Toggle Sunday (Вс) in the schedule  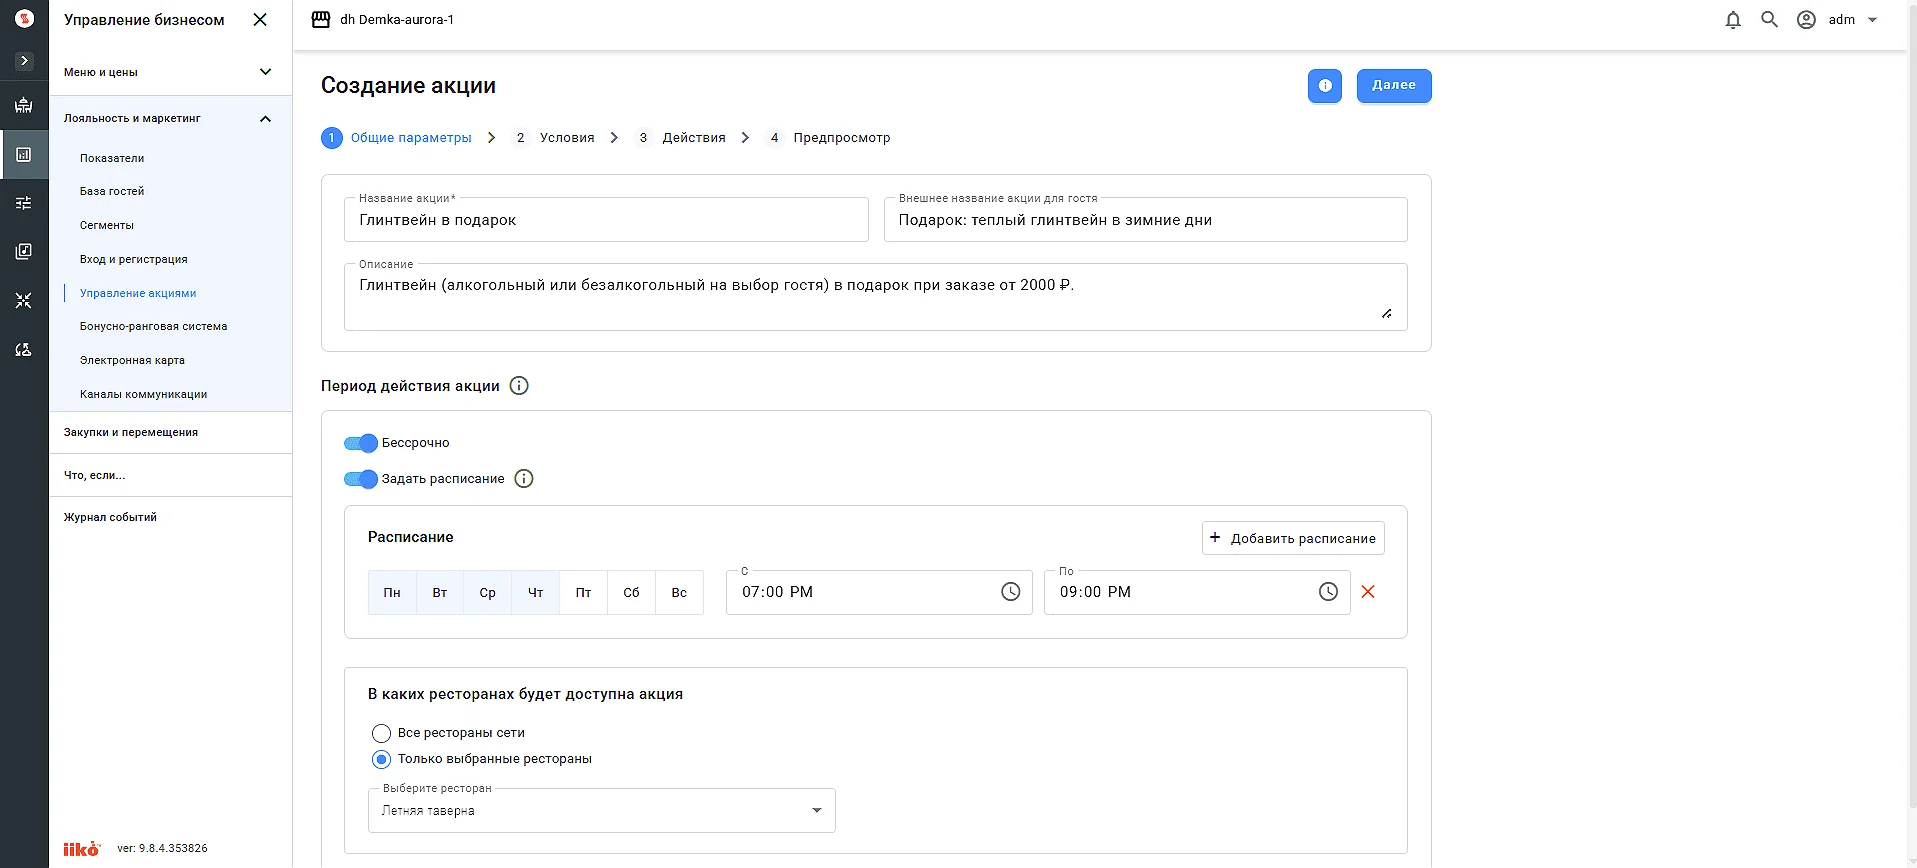click(x=679, y=592)
